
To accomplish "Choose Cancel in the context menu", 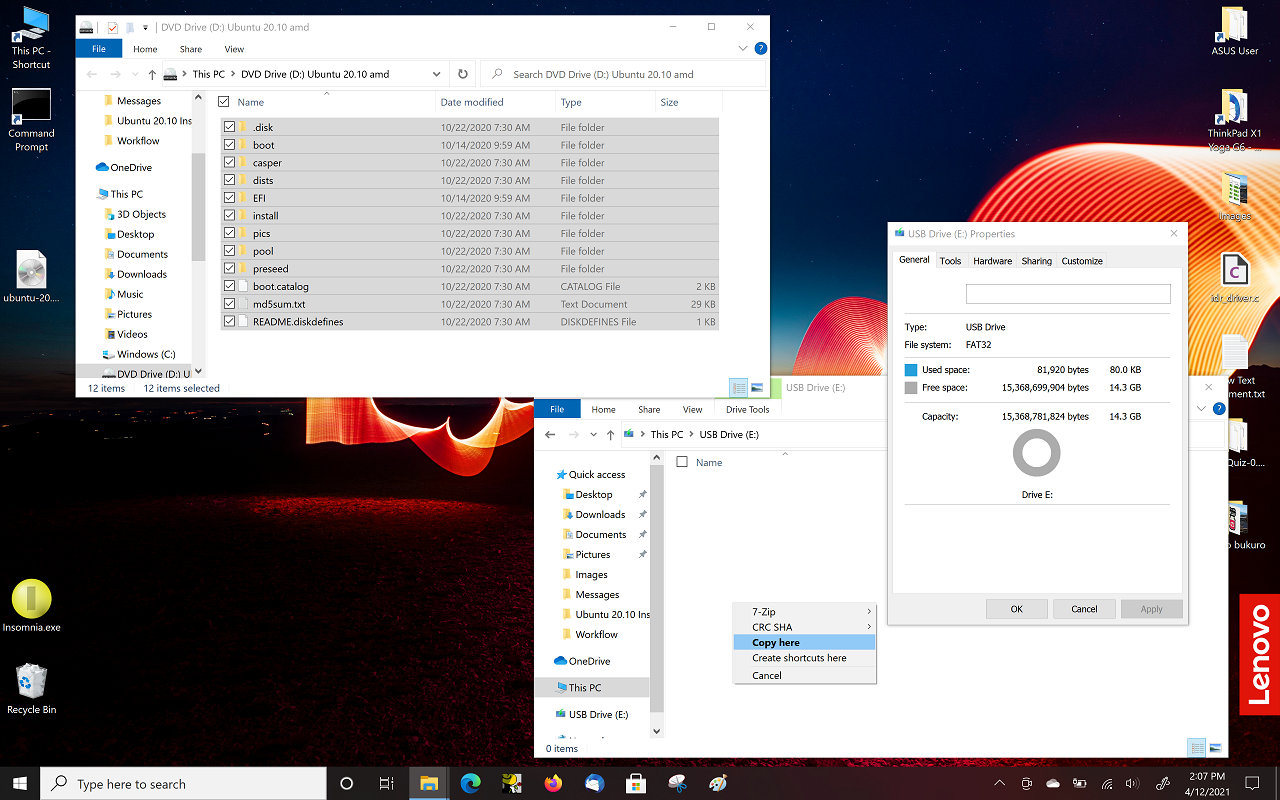I will pyautogui.click(x=804, y=676).
